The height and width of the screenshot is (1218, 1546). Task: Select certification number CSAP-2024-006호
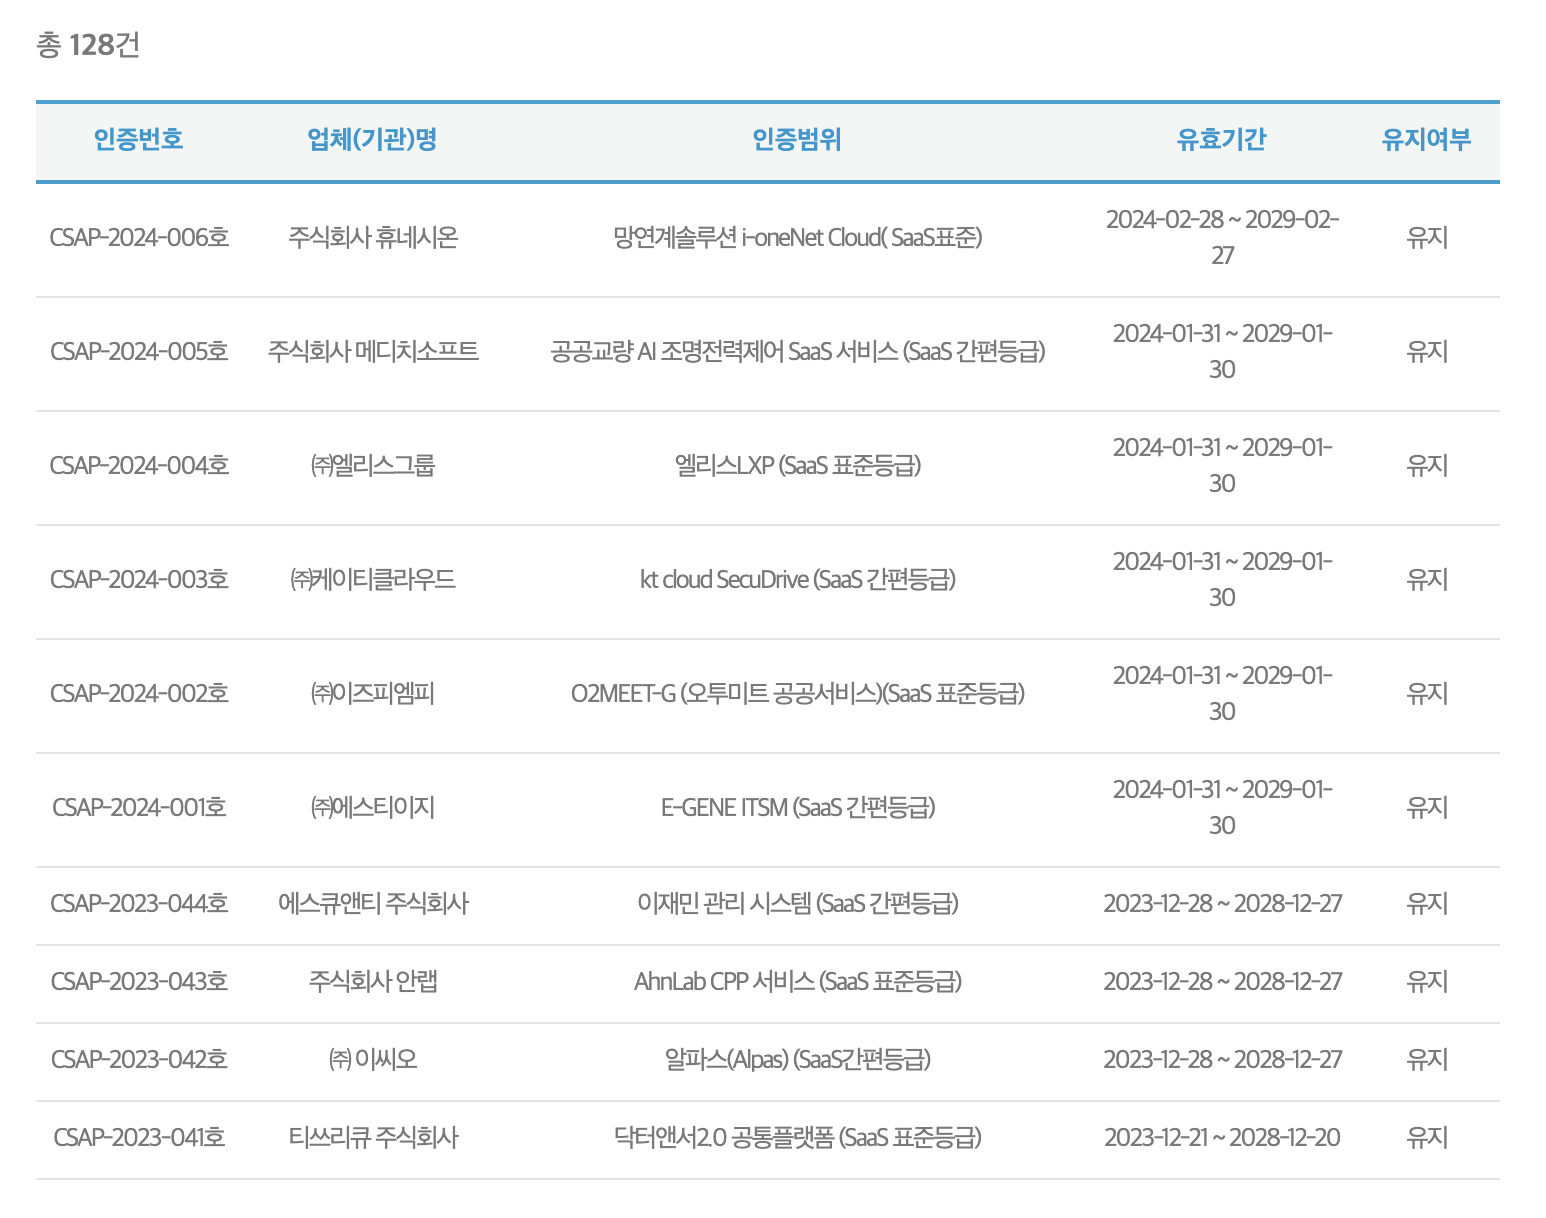tap(139, 237)
